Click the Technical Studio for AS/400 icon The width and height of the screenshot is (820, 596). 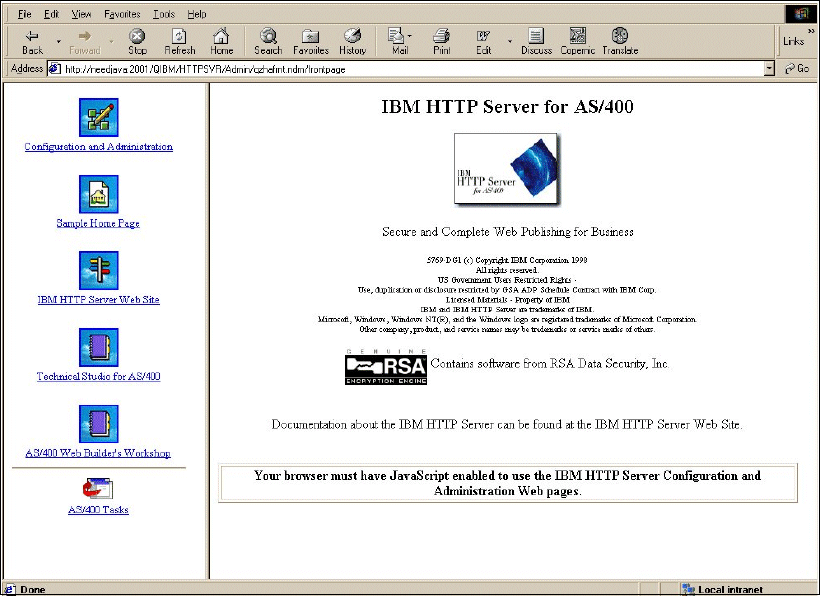[98, 347]
